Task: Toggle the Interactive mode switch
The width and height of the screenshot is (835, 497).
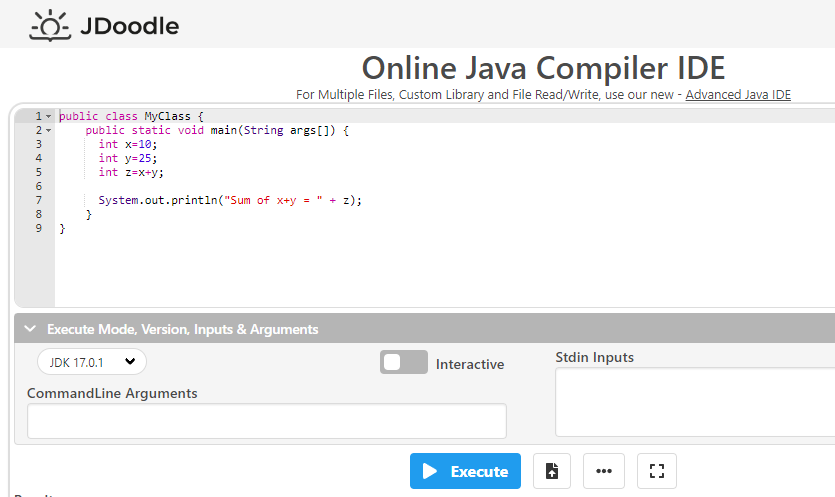Action: point(404,362)
